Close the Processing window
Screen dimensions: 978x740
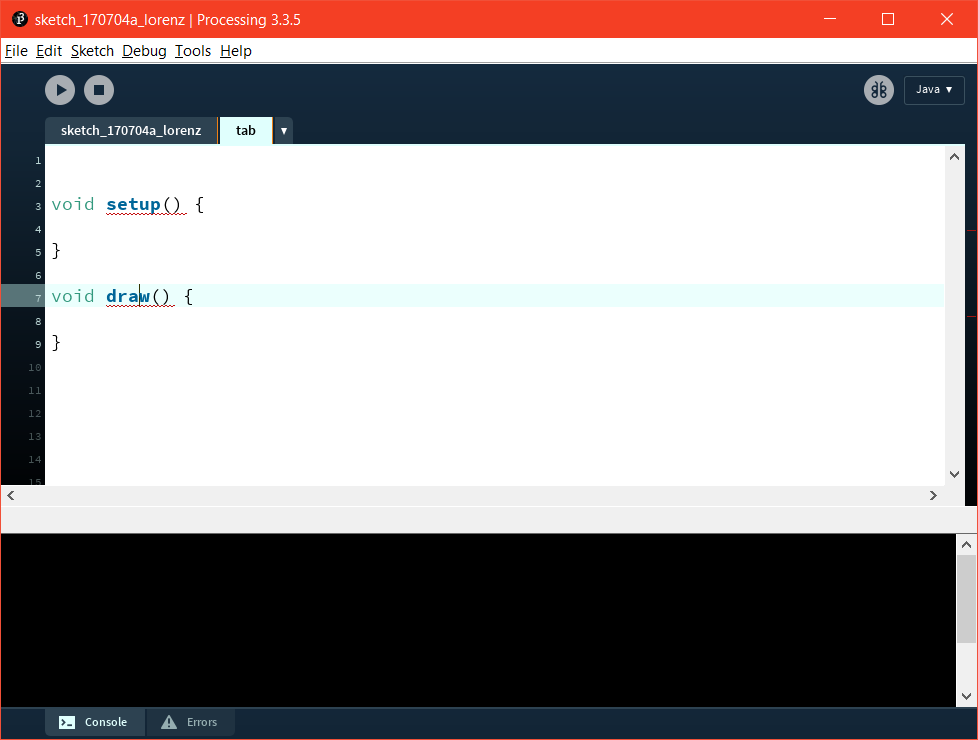[946, 19]
